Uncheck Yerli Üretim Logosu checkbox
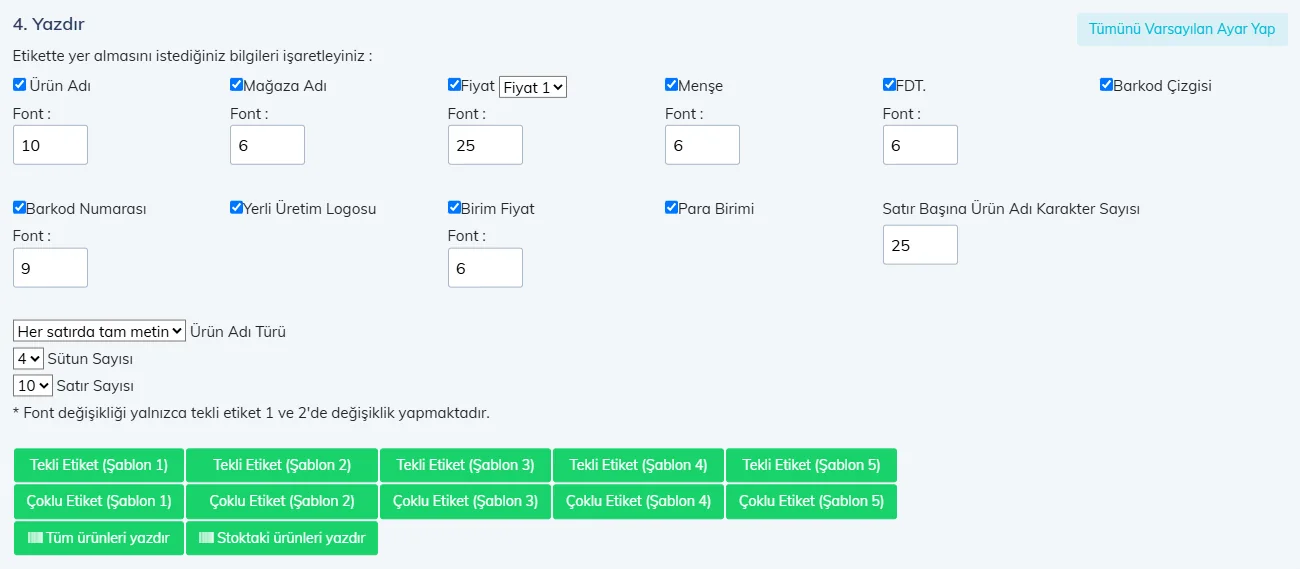1300x569 pixels. (x=236, y=208)
